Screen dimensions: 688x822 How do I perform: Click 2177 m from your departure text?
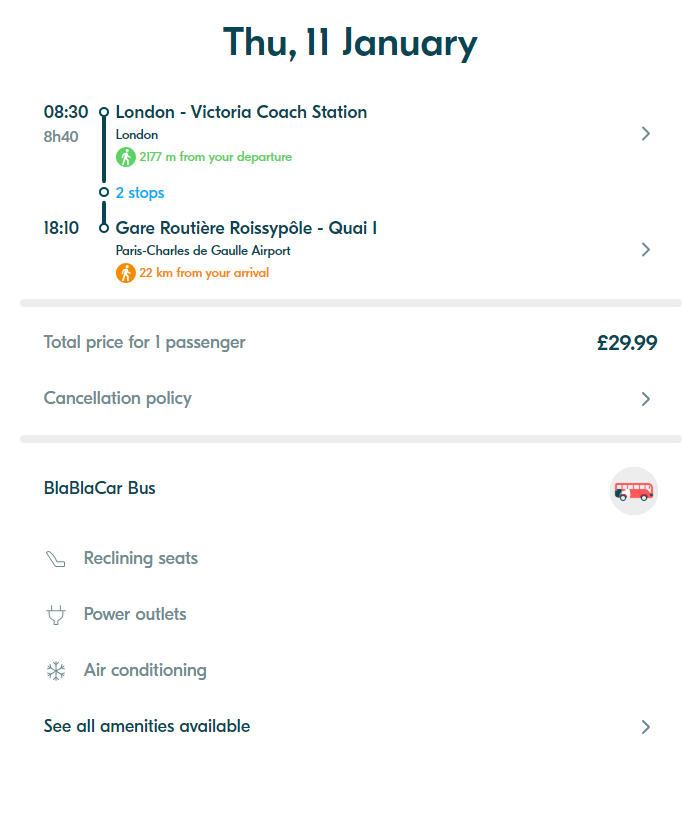pyautogui.click(x=216, y=157)
